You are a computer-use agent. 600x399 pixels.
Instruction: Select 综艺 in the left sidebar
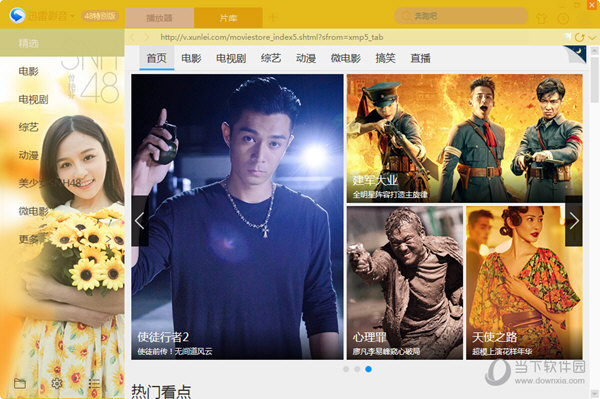[29, 127]
